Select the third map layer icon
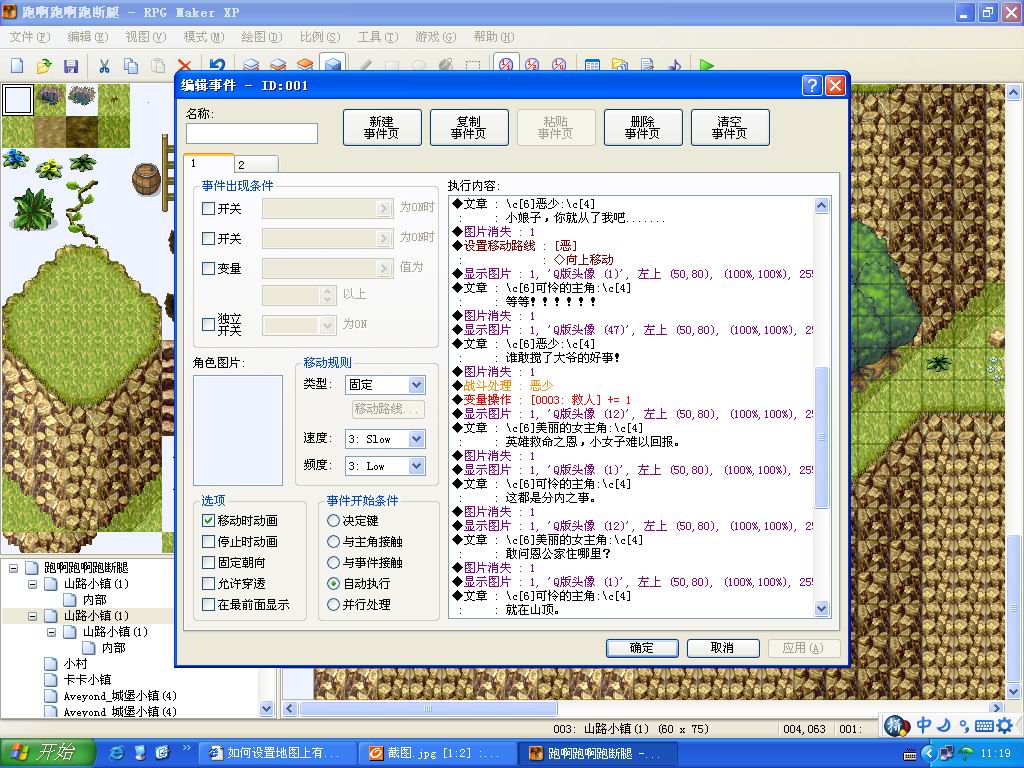Viewport: 1024px width, 768px height. click(305, 65)
